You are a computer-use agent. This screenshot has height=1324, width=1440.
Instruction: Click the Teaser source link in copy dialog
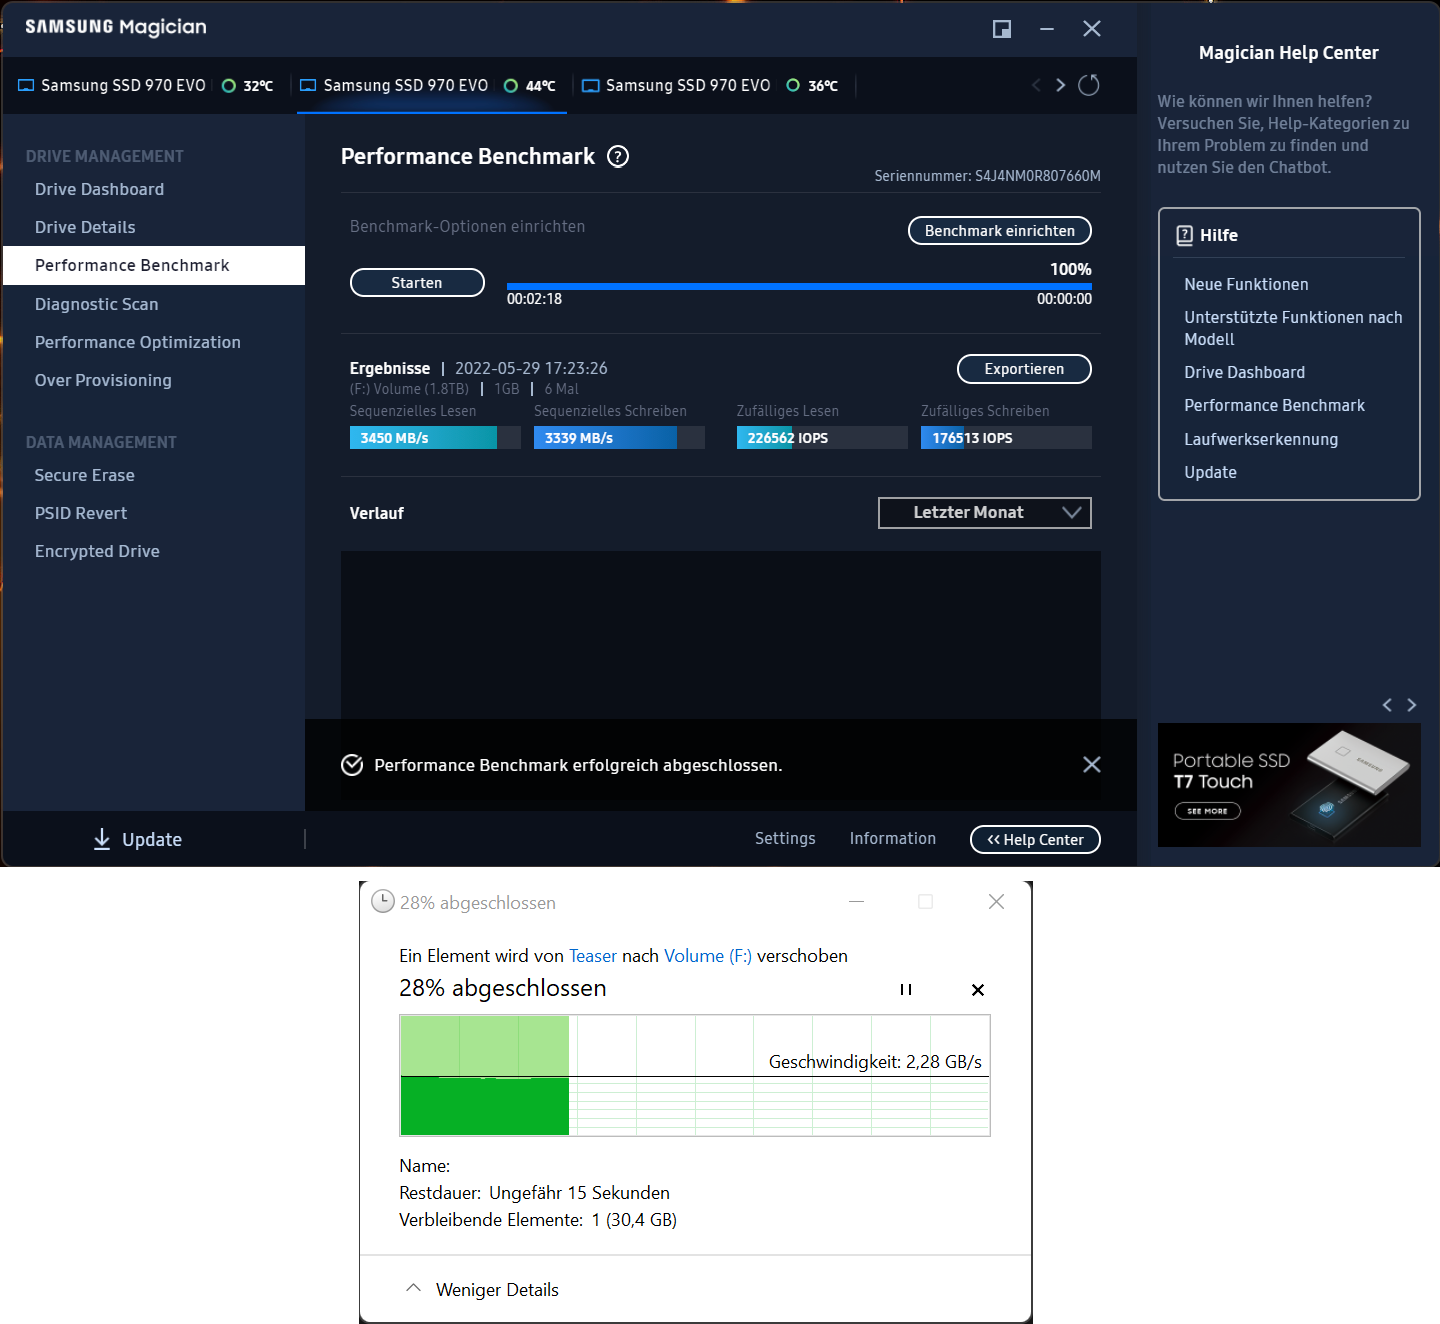(593, 956)
